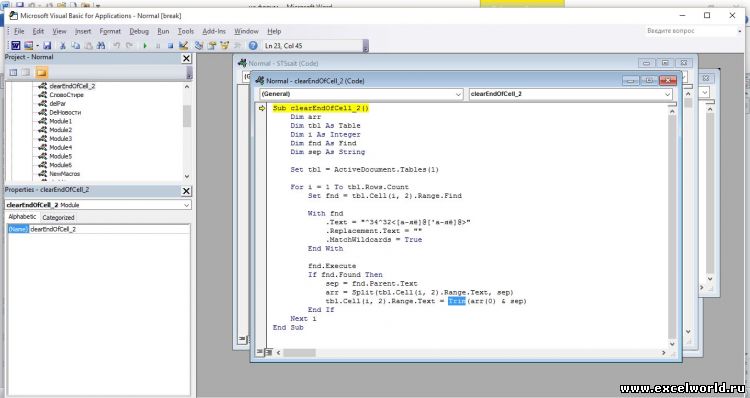Stop execution with the Reset square icon
Screen dimensions: 750x398
click(170, 45)
